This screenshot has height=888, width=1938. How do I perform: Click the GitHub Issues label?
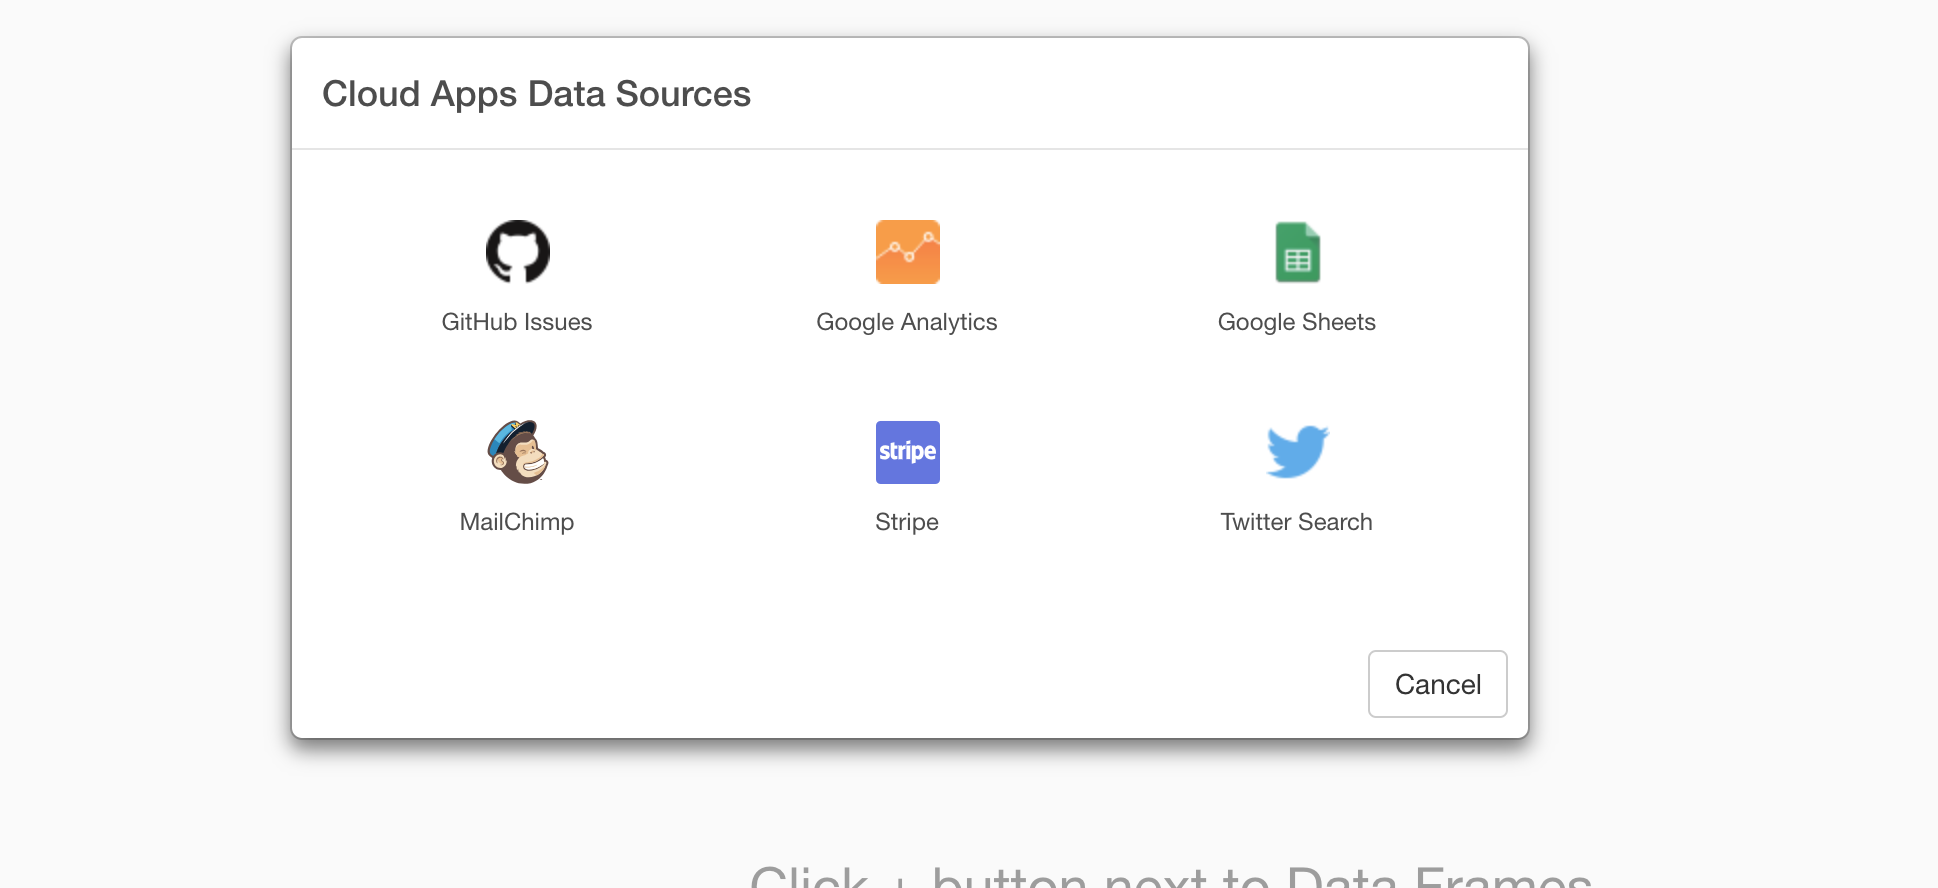tap(517, 322)
